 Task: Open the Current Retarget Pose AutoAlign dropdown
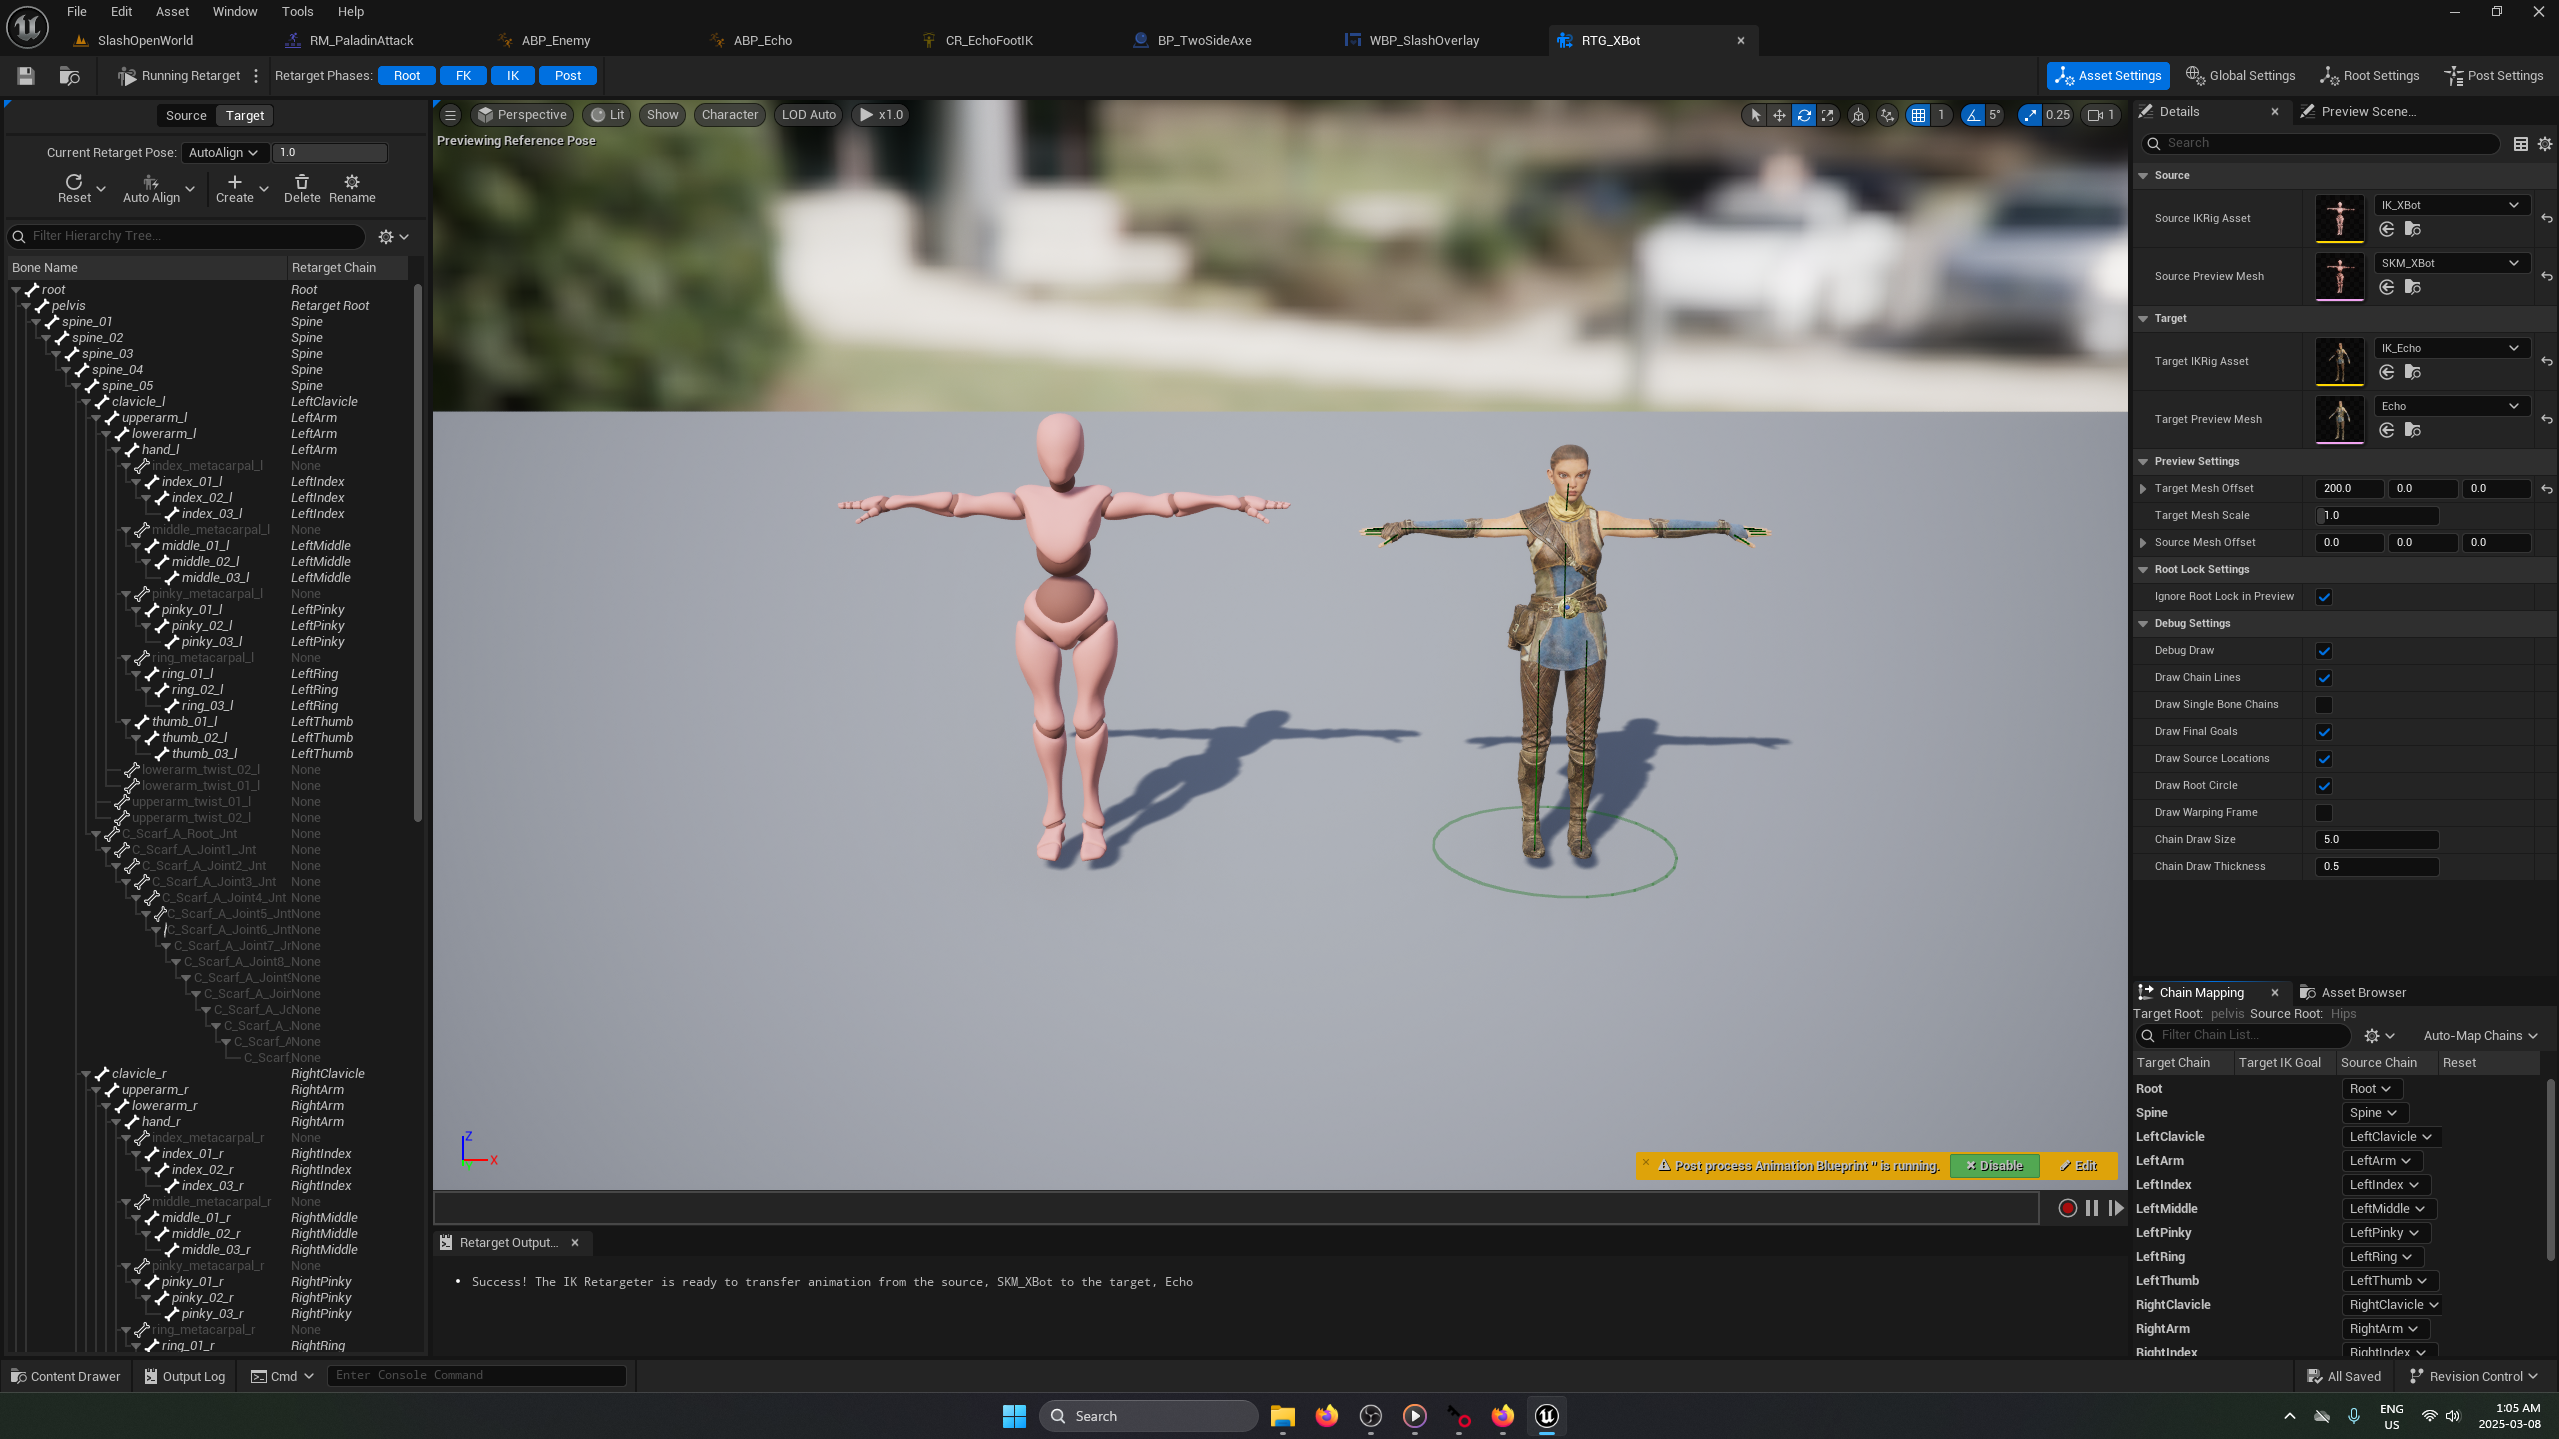click(224, 153)
